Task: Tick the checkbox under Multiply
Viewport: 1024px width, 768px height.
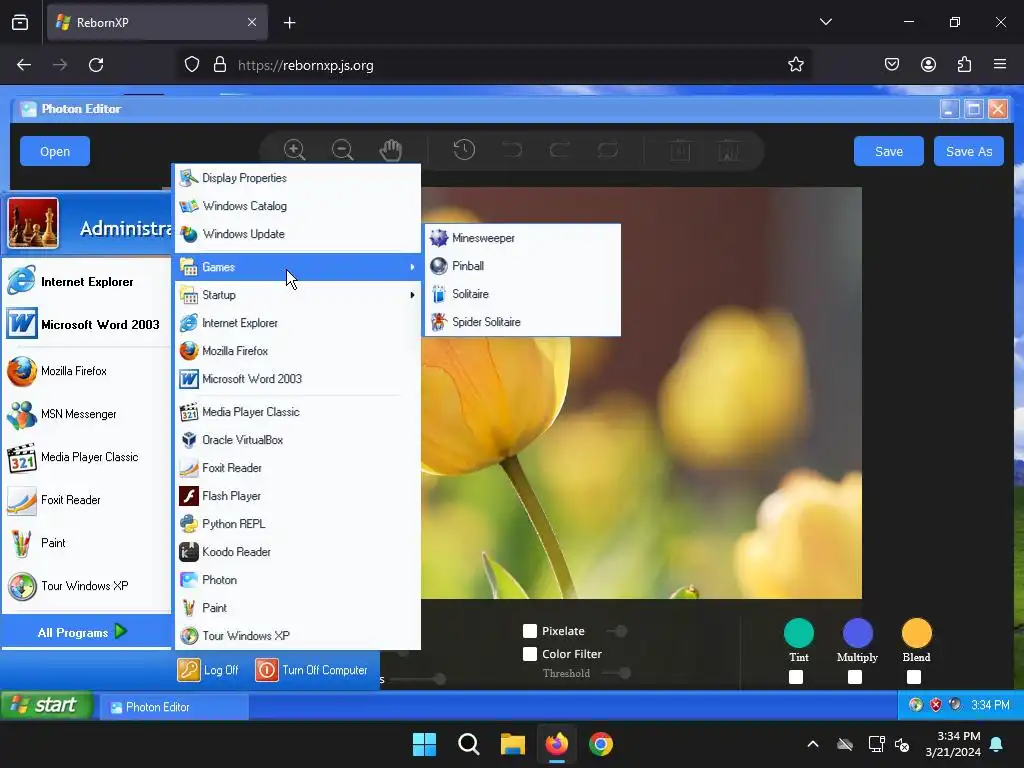Action: [854, 677]
